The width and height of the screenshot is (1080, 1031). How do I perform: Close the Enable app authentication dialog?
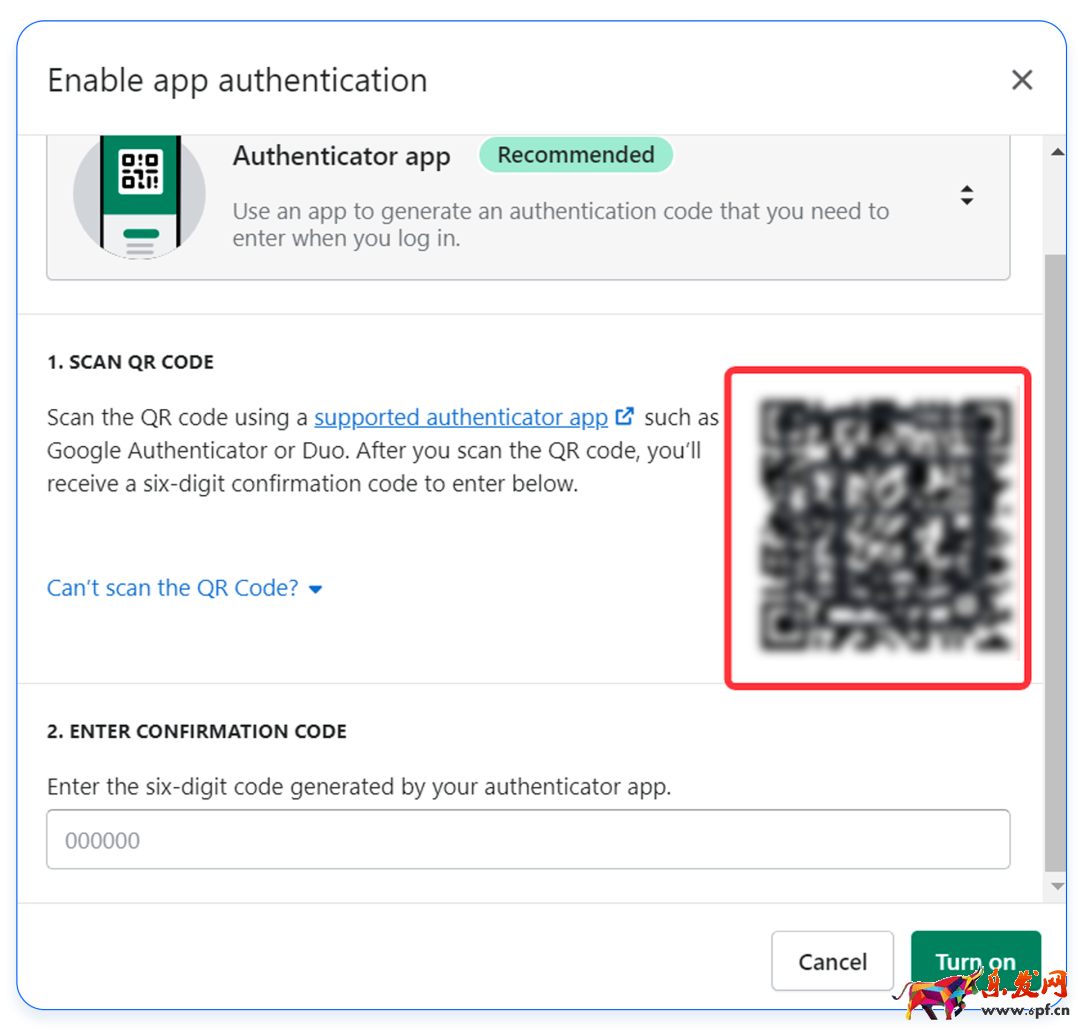click(x=1021, y=80)
